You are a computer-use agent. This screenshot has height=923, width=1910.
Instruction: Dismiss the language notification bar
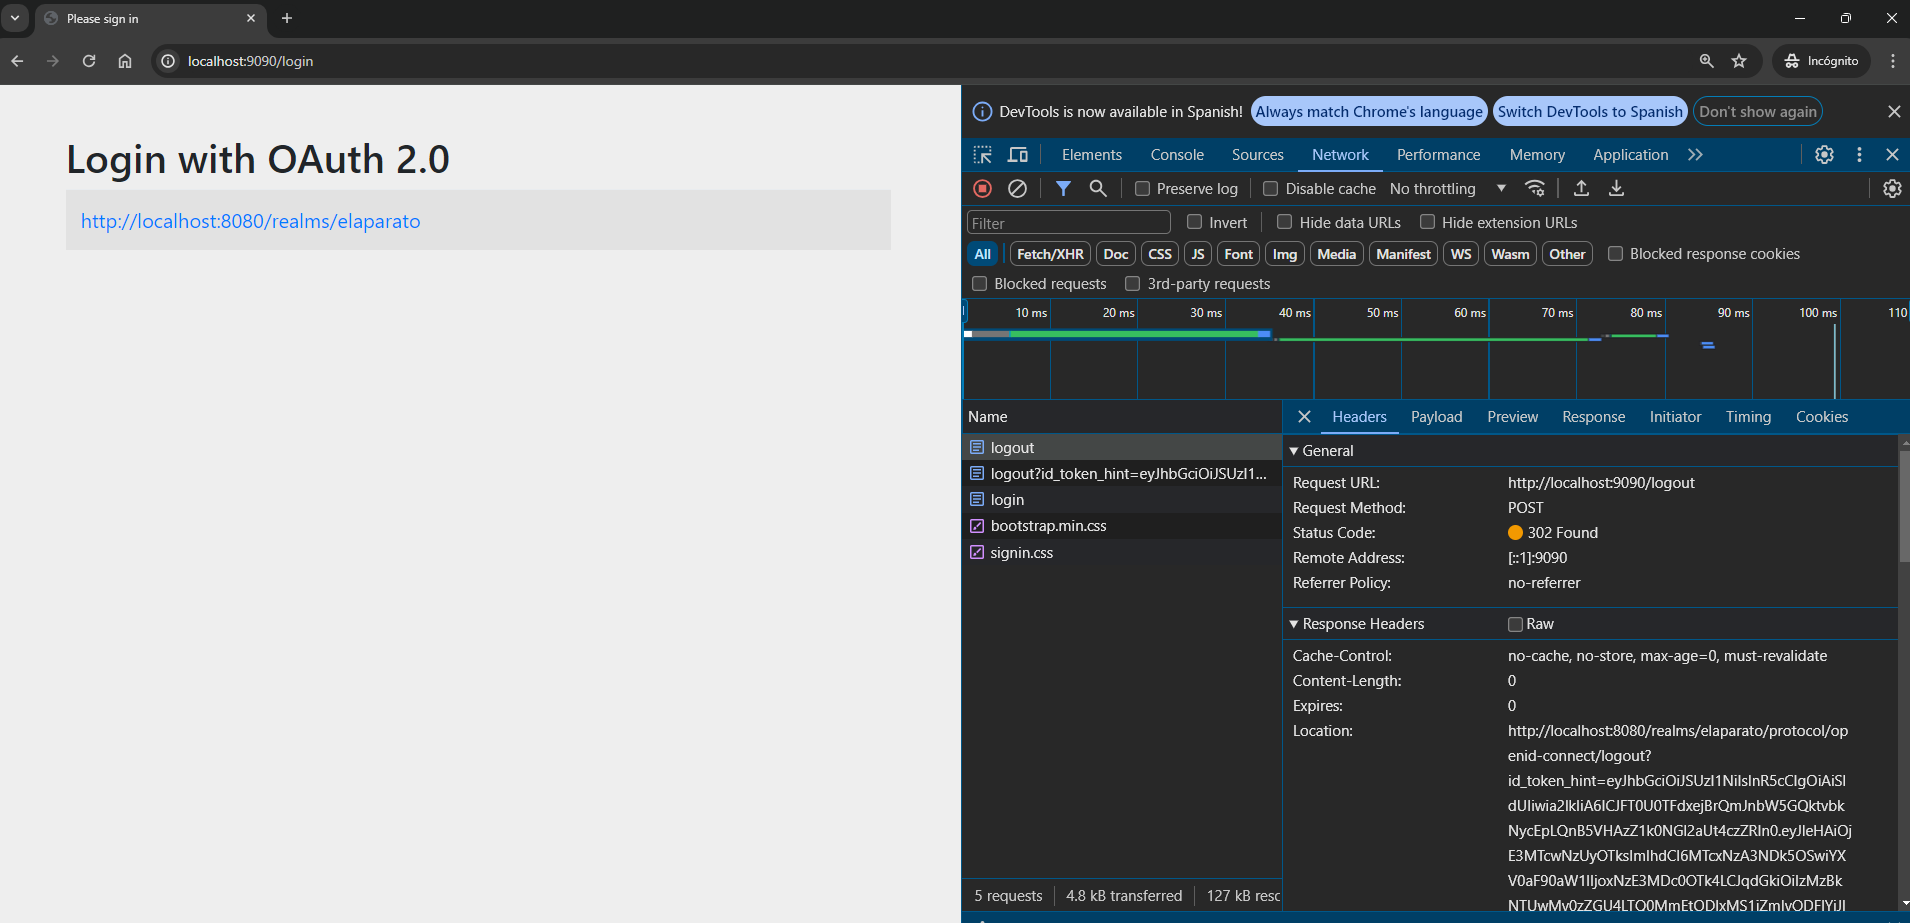pos(1894,112)
